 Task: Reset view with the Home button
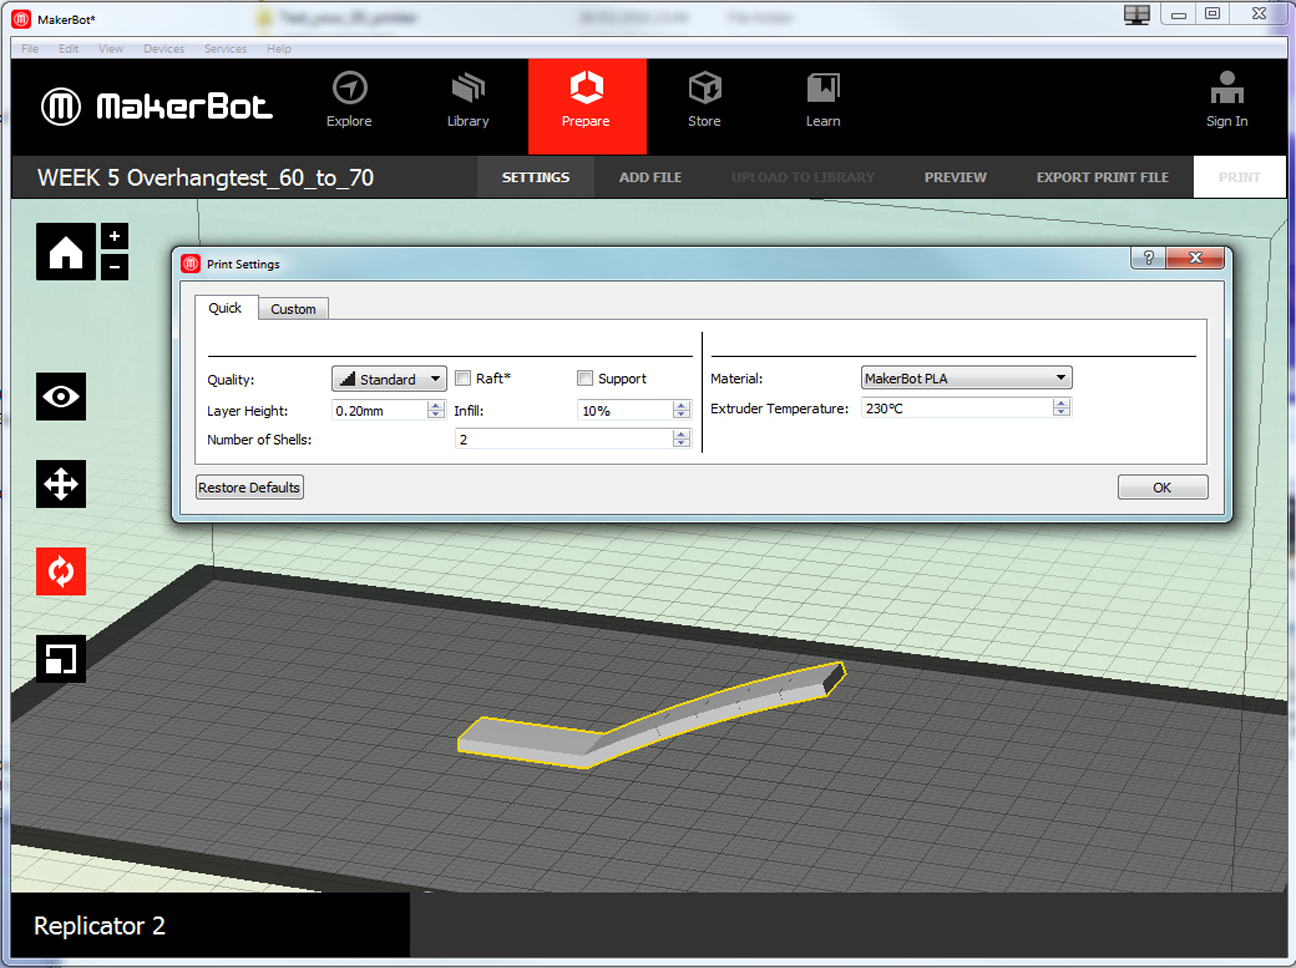point(66,251)
